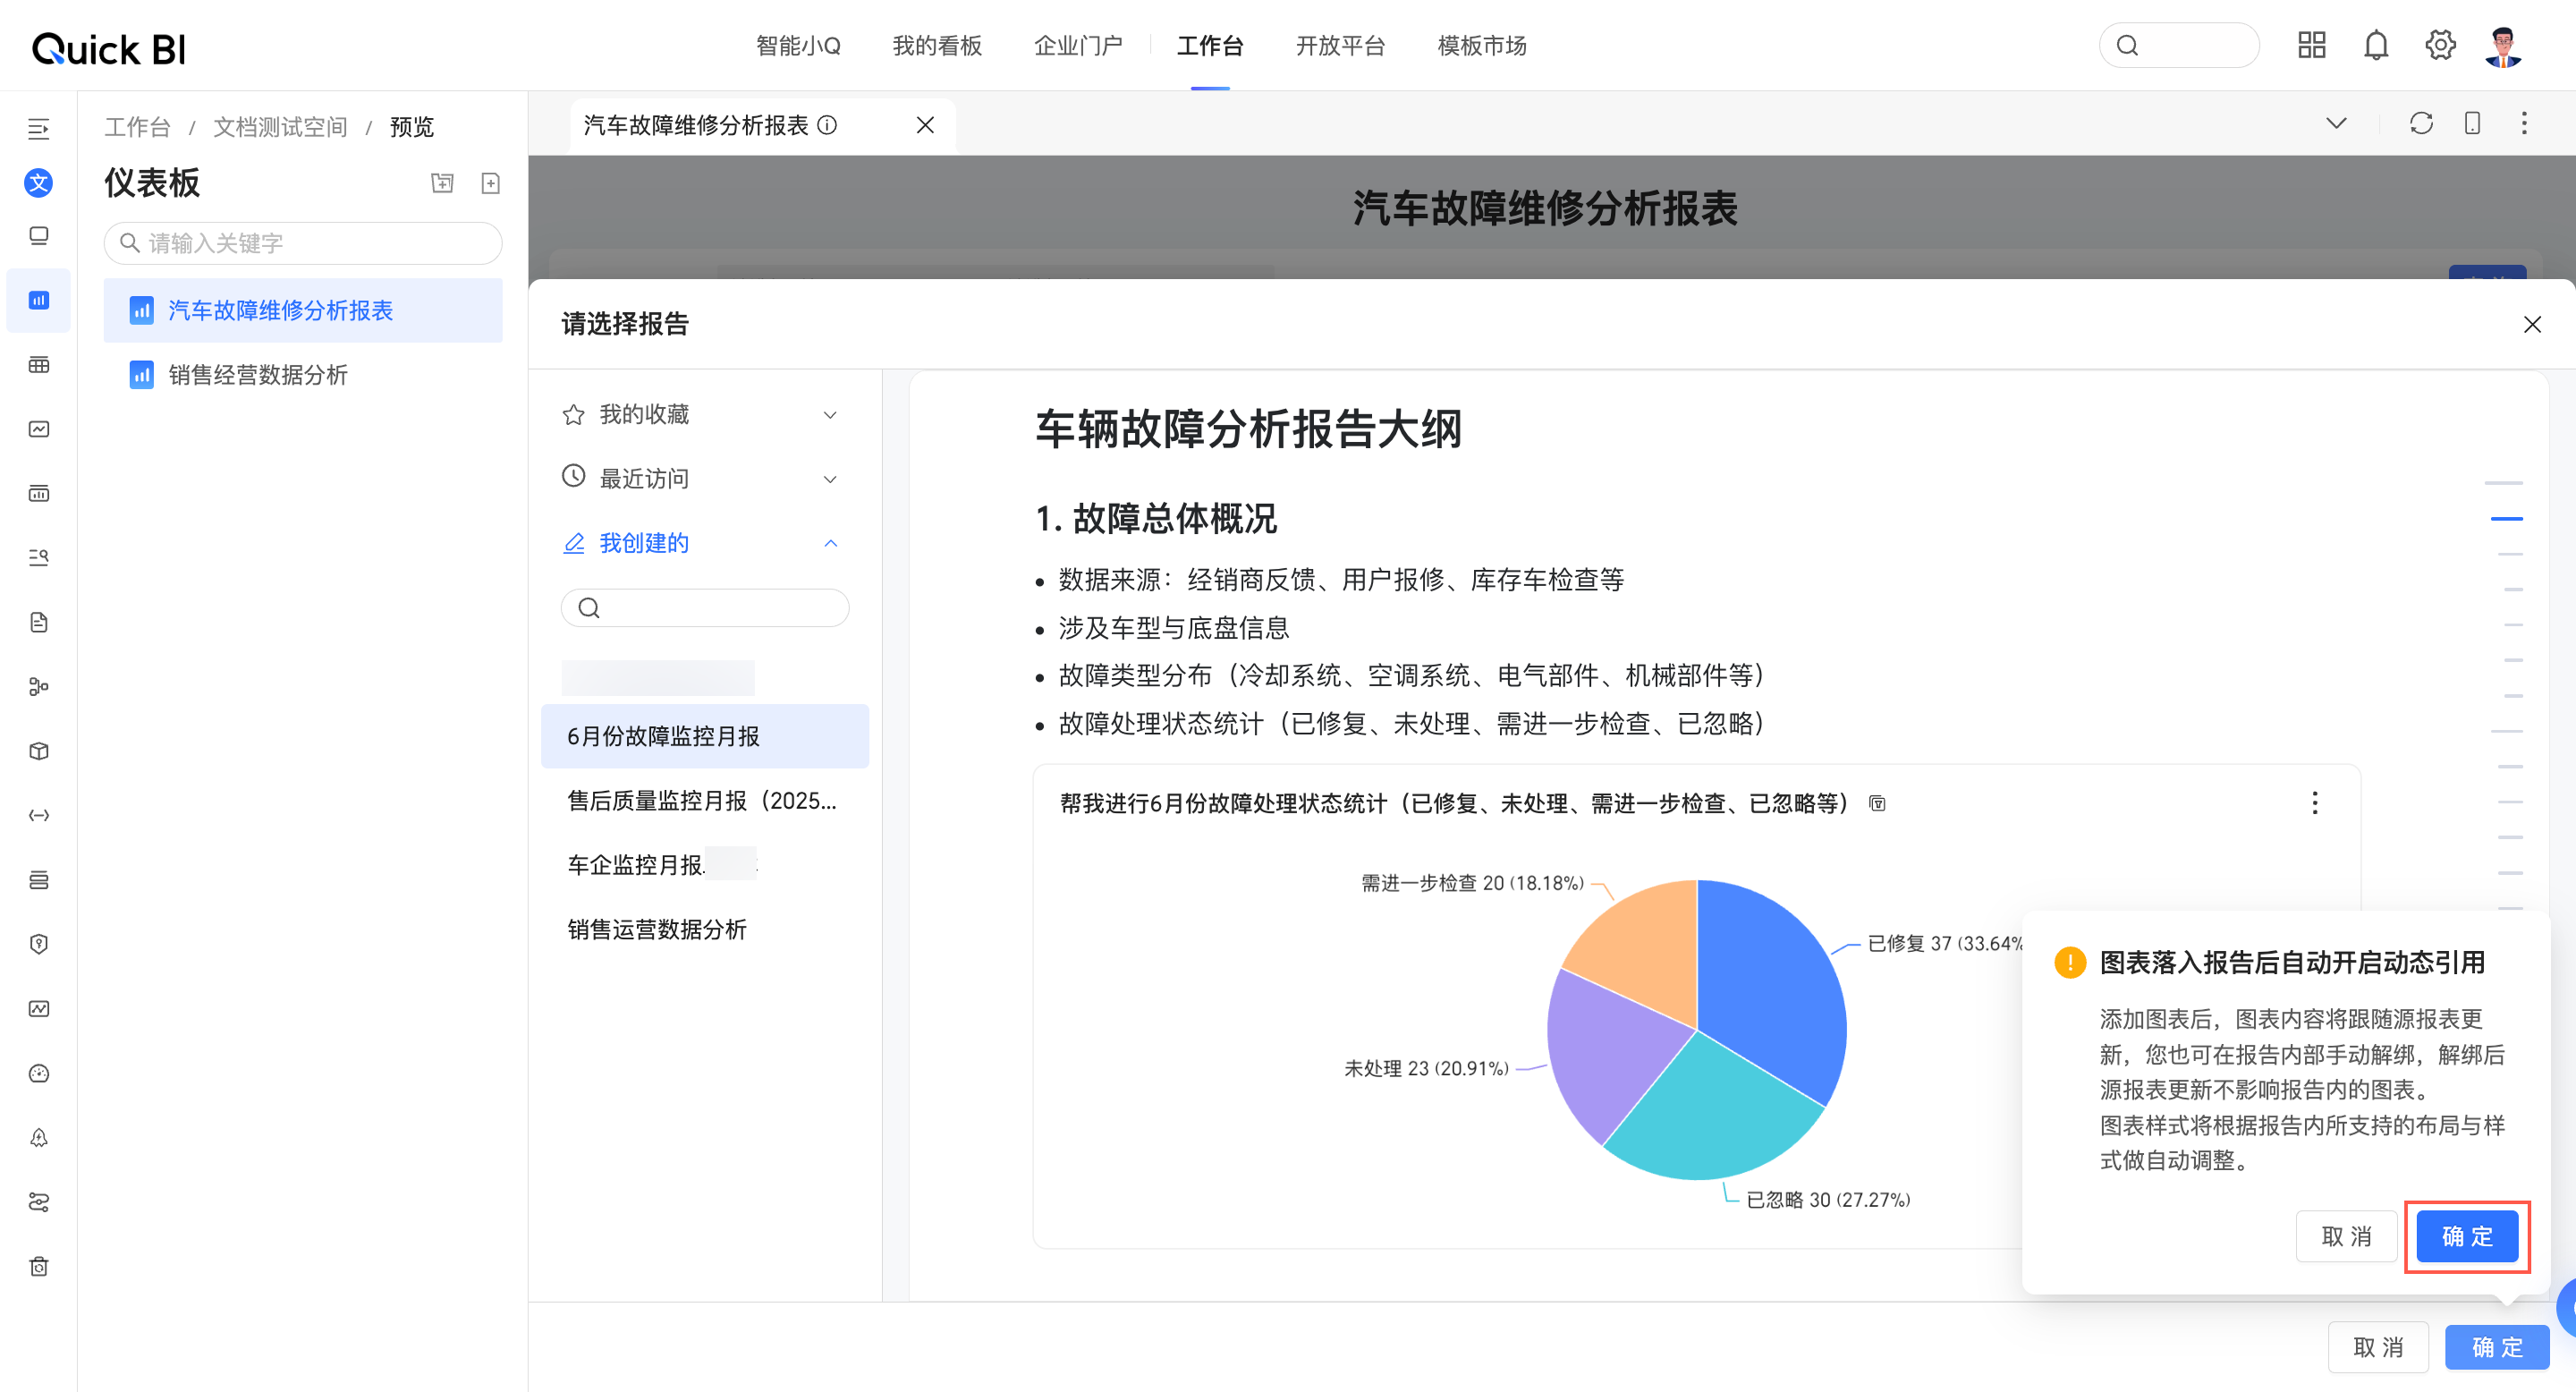Open settings gear icon in header

click(x=2440, y=45)
